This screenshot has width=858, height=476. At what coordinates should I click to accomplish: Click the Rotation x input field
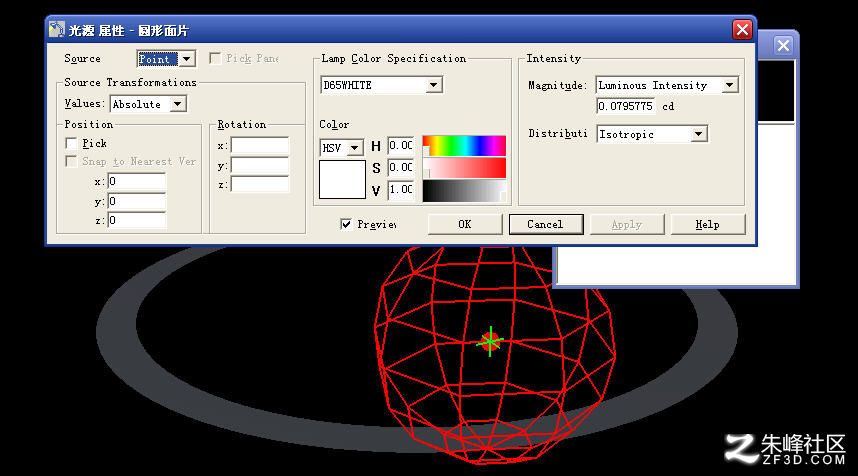(259, 146)
